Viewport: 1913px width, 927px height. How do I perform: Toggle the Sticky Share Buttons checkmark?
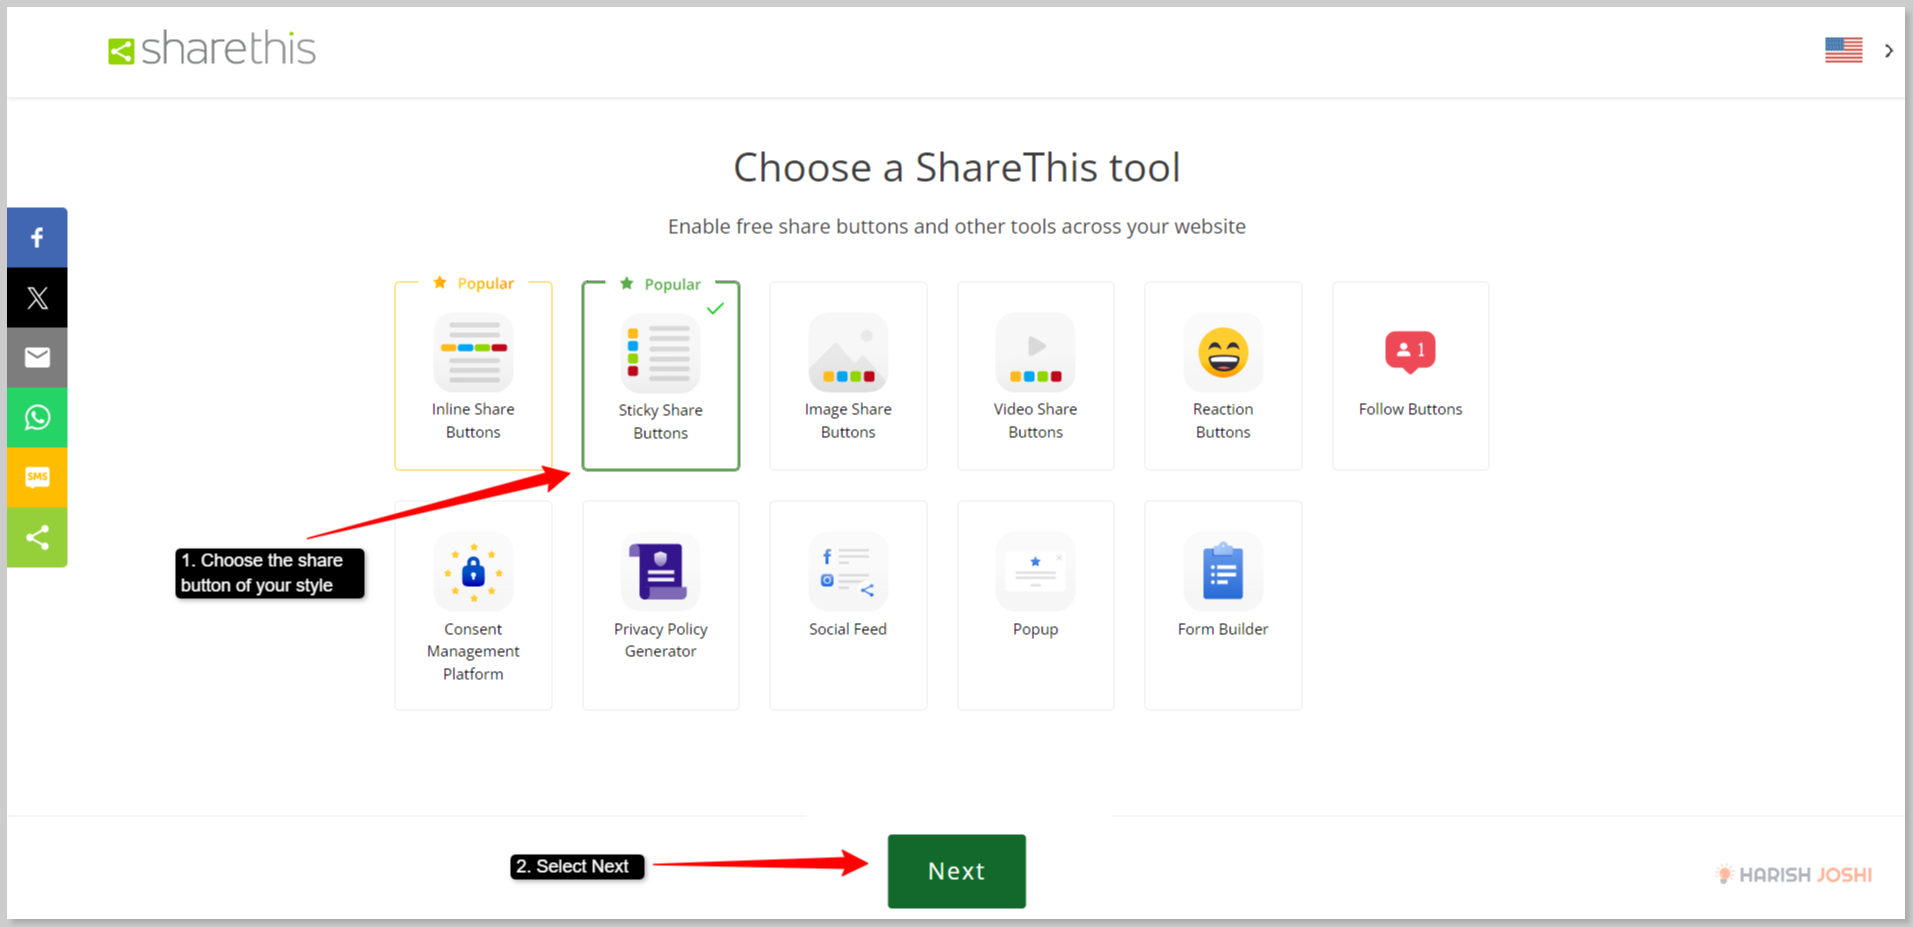(x=715, y=309)
